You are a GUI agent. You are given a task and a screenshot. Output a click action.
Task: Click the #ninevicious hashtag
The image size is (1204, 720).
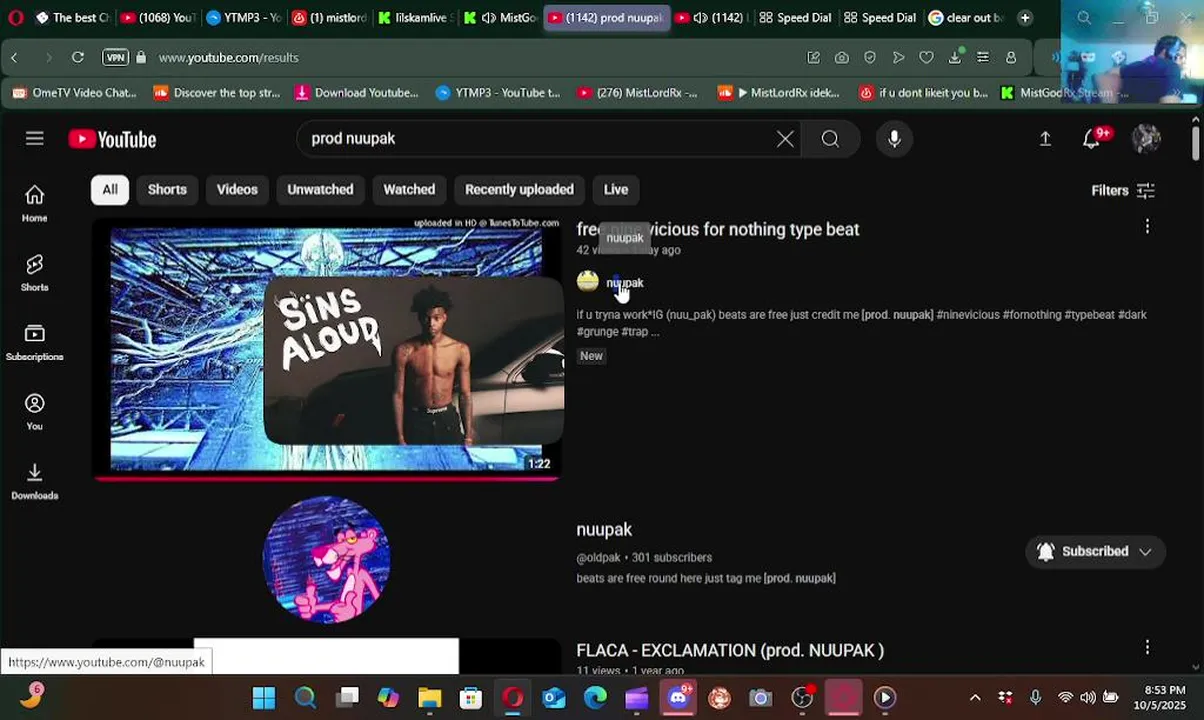click(968, 315)
